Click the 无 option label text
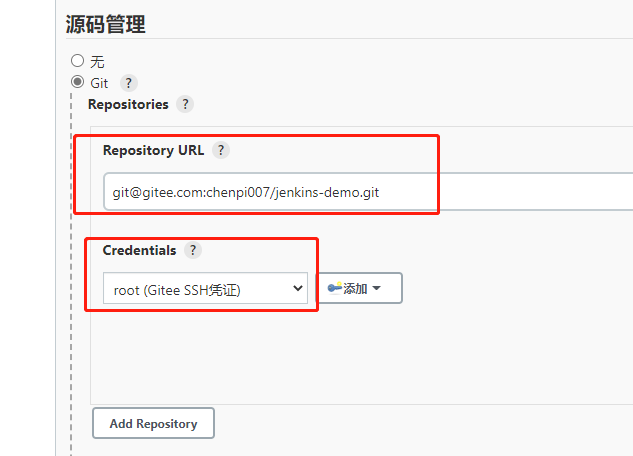This screenshot has height=456, width=633. click(97, 62)
